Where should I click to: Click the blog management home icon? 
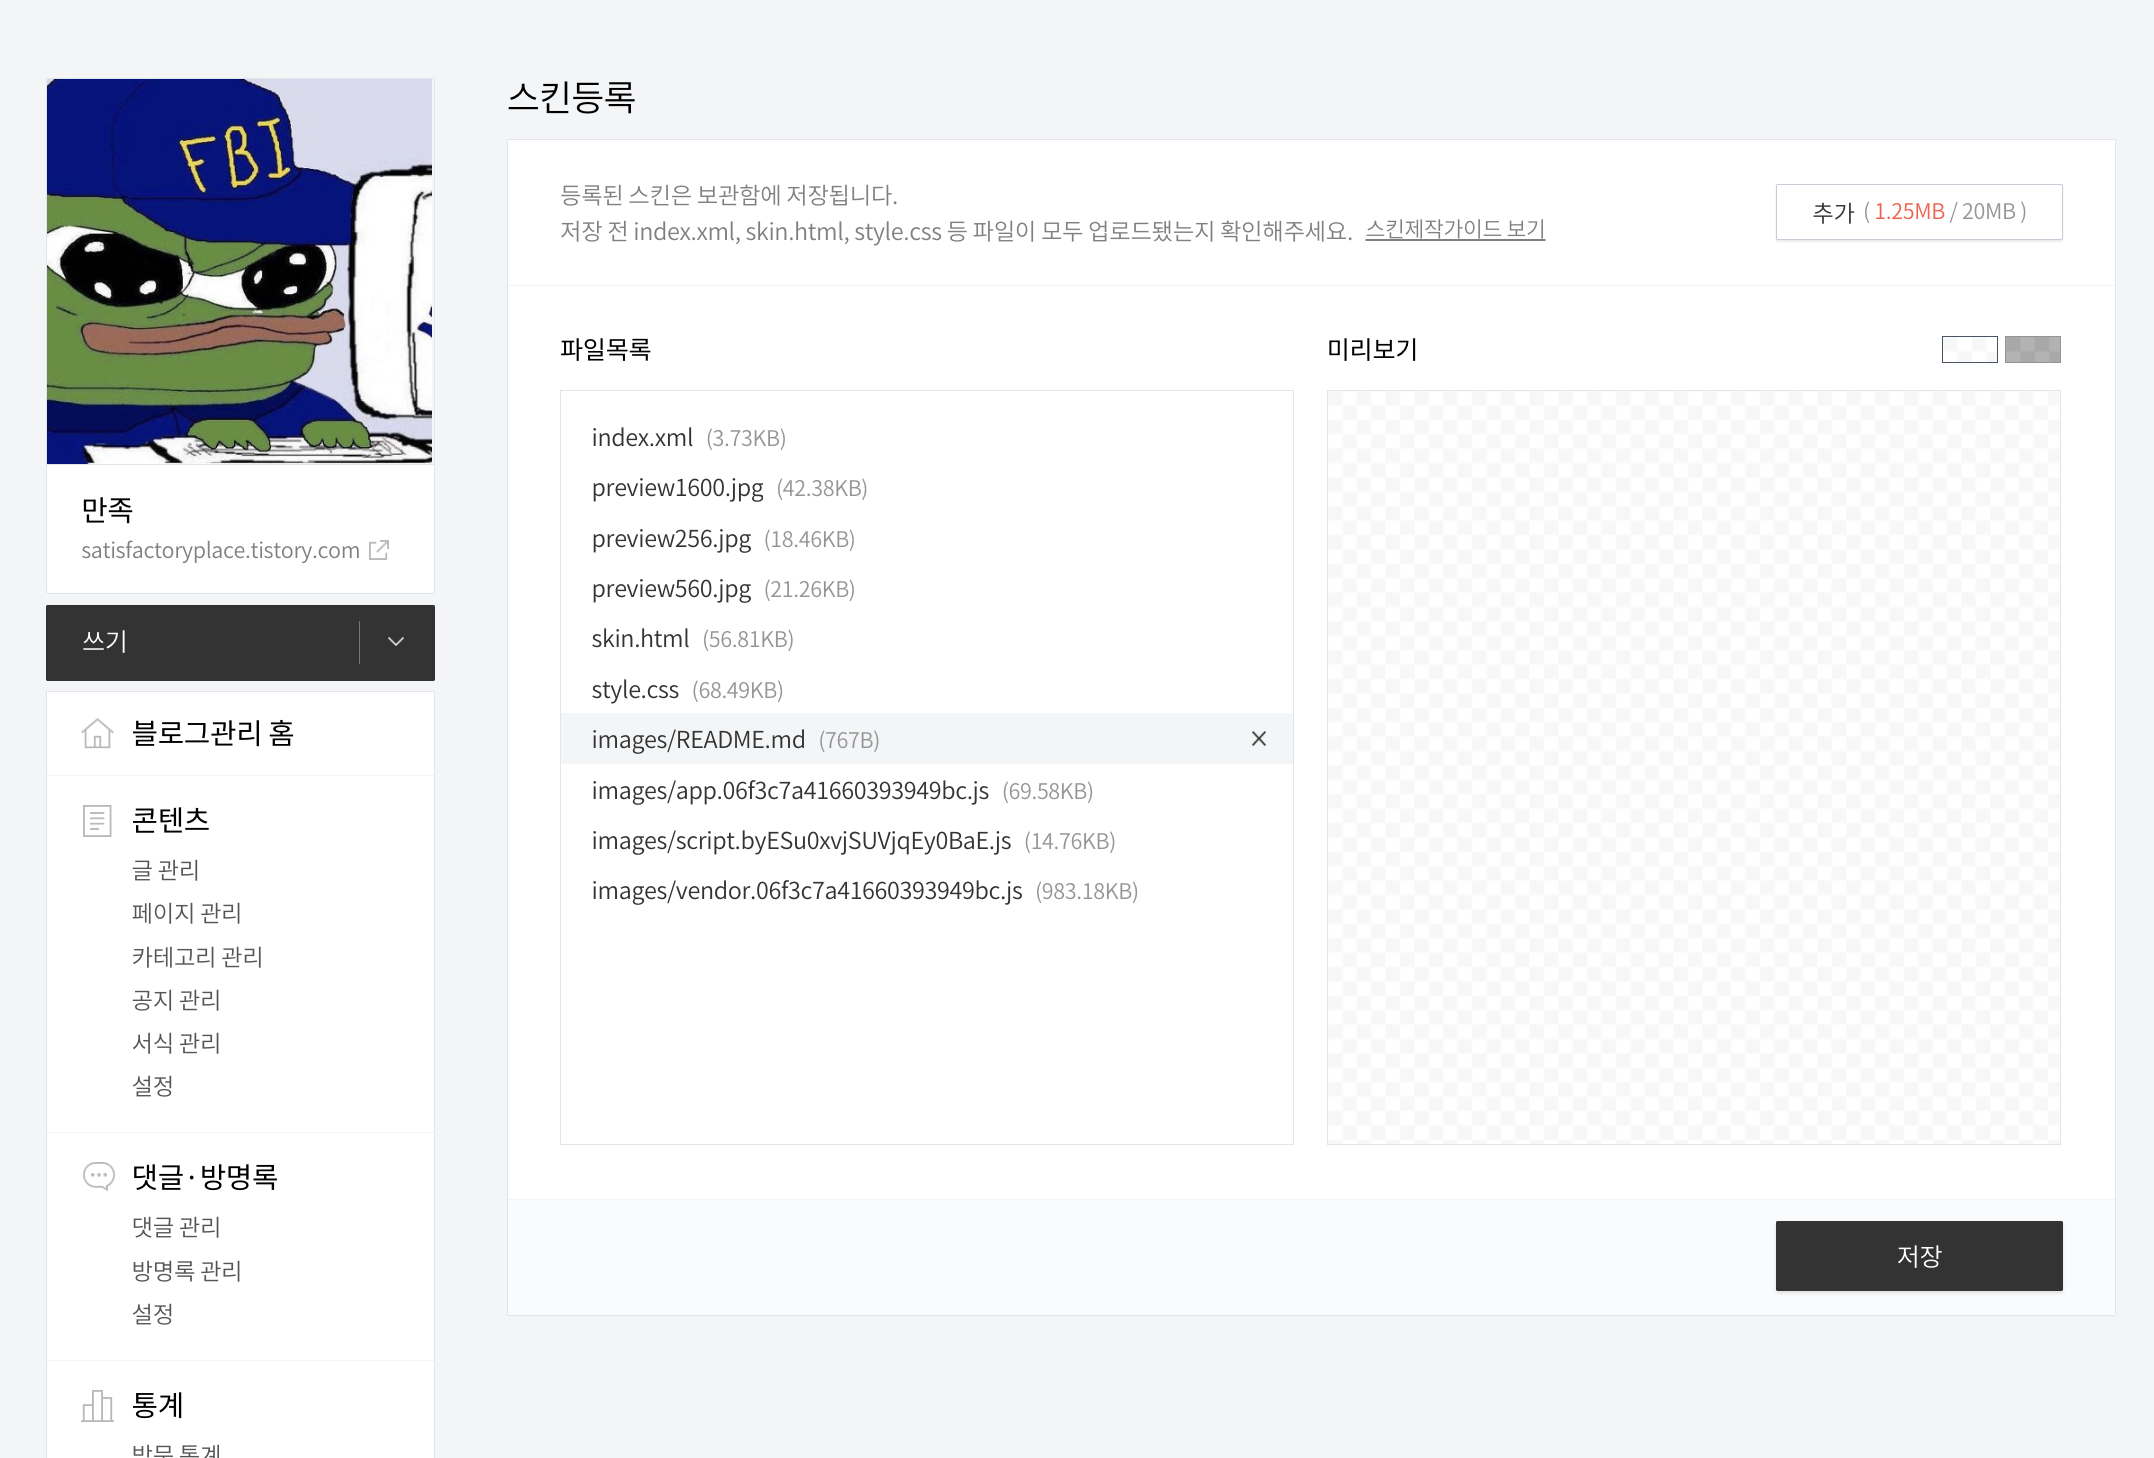pos(97,733)
